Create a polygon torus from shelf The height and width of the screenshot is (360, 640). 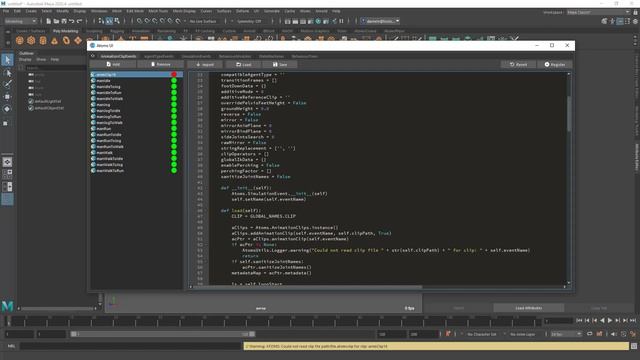(x=66, y=40)
